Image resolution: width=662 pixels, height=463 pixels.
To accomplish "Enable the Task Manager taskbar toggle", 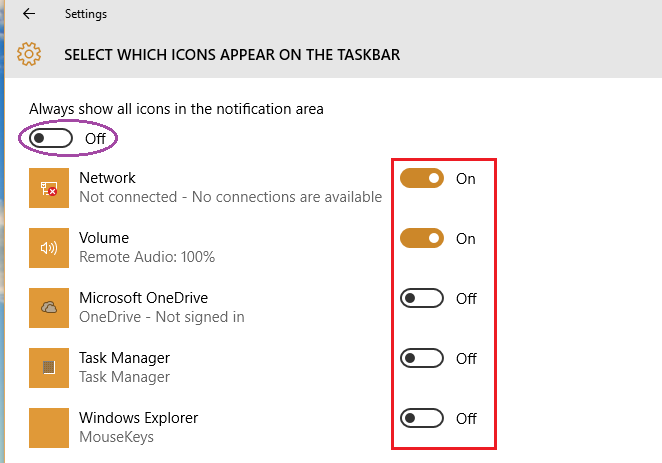I will point(422,358).
